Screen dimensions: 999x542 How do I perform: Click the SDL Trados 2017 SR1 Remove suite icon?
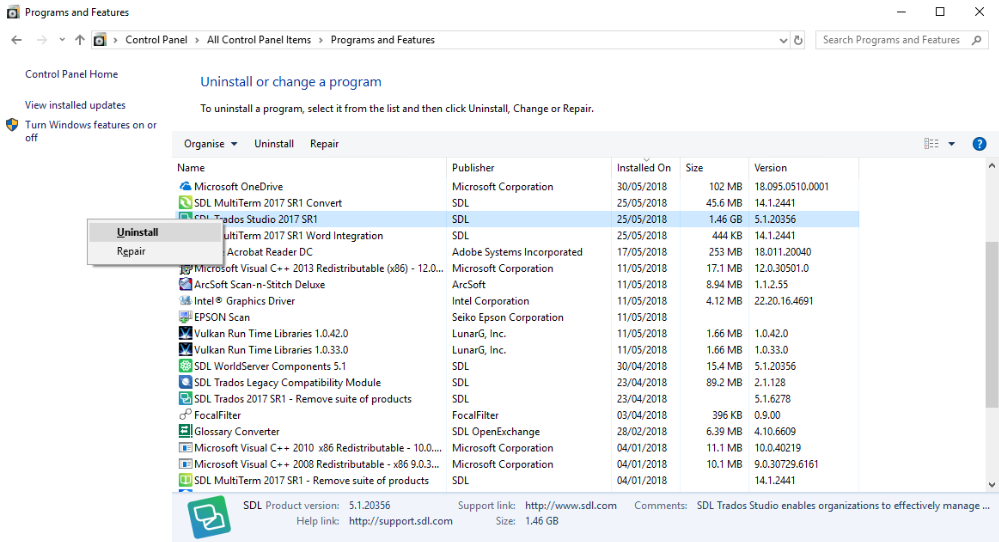point(185,399)
